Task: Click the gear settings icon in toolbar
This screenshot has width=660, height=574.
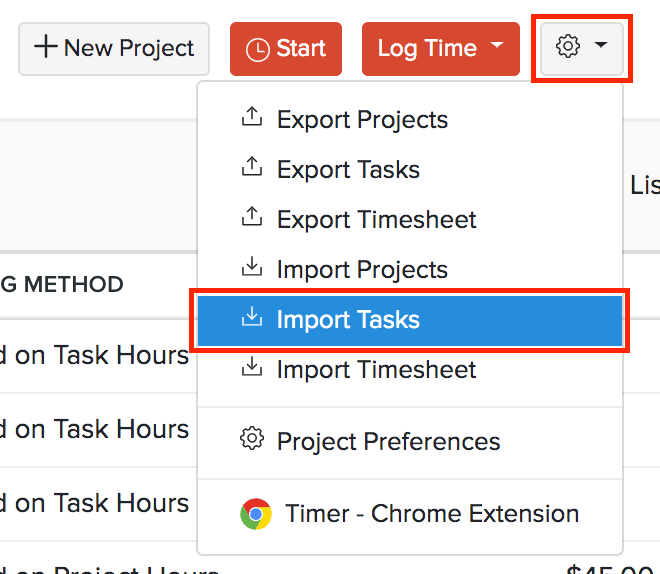Action: tap(568, 47)
